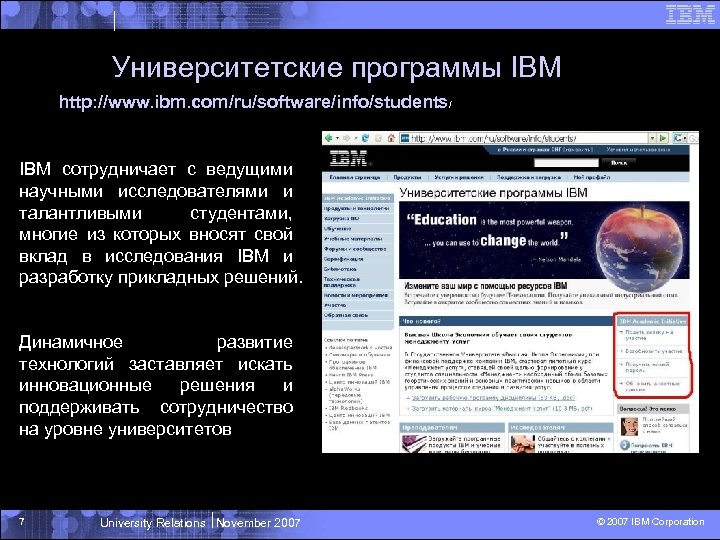Click the green Go arrow next to address bar
Image resolution: width=720 pixels, height=540 pixels.
point(663,138)
